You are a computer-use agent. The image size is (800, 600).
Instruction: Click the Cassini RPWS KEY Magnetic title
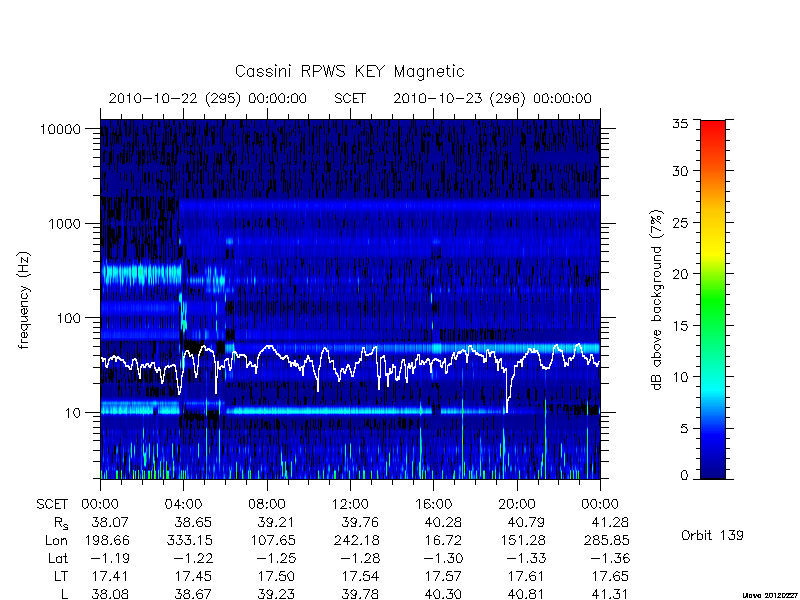coord(349,71)
